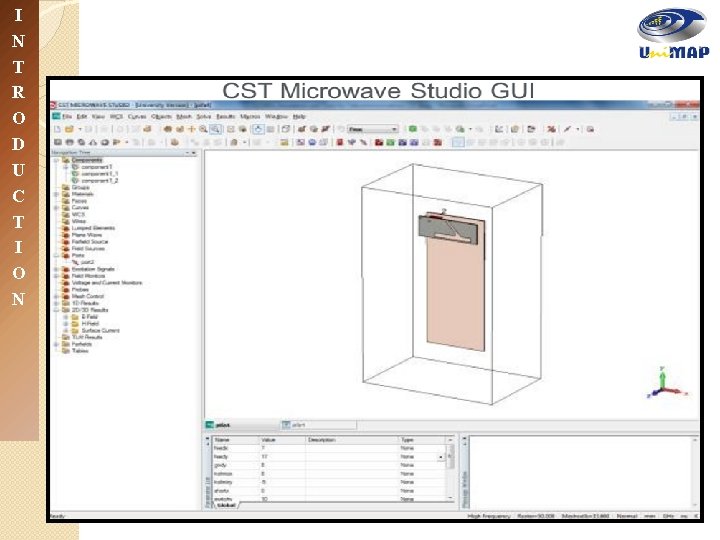Click the Zoom magnifier tool

(203, 129)
